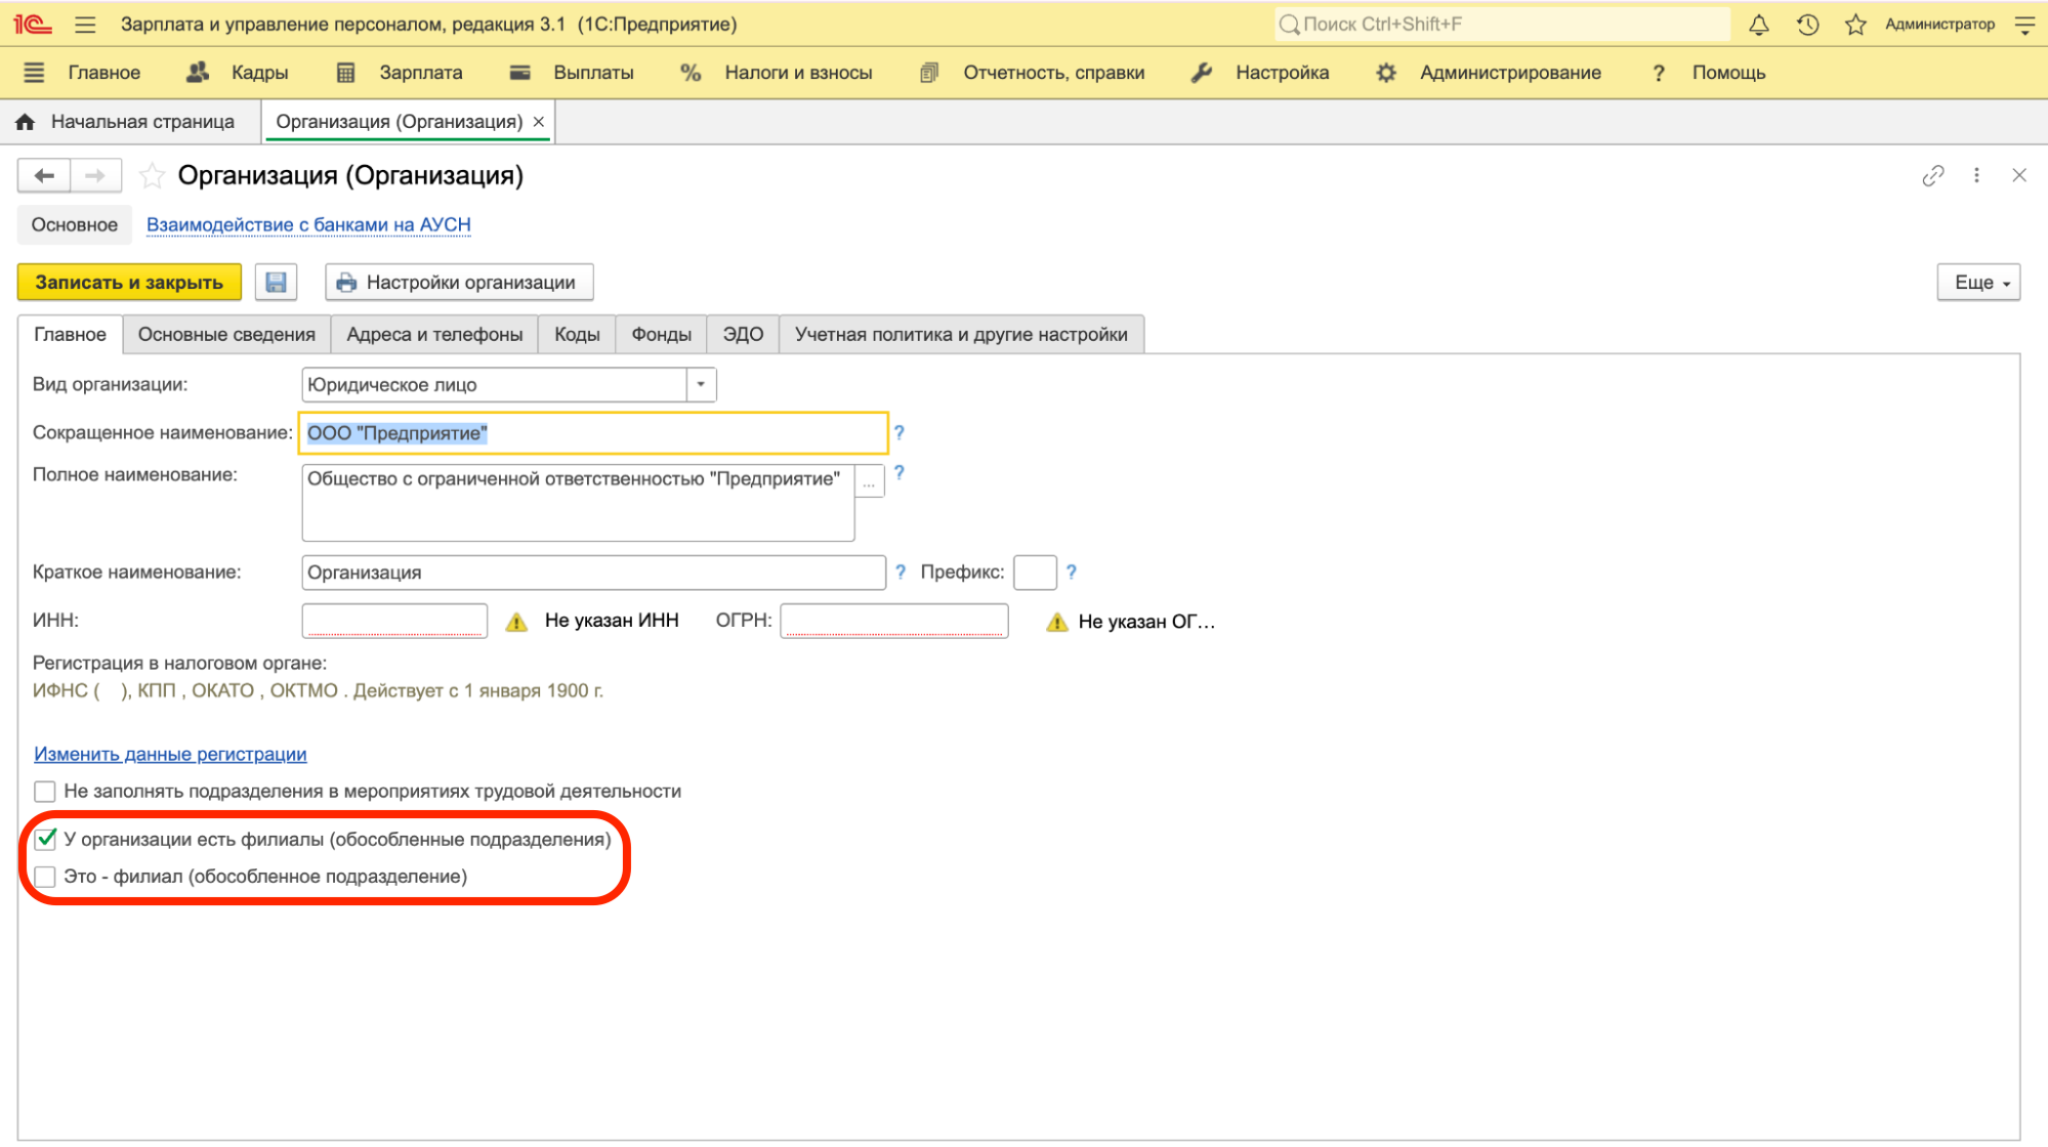
Task: Click the floppy disk save icon
Action: pos(276,282)
